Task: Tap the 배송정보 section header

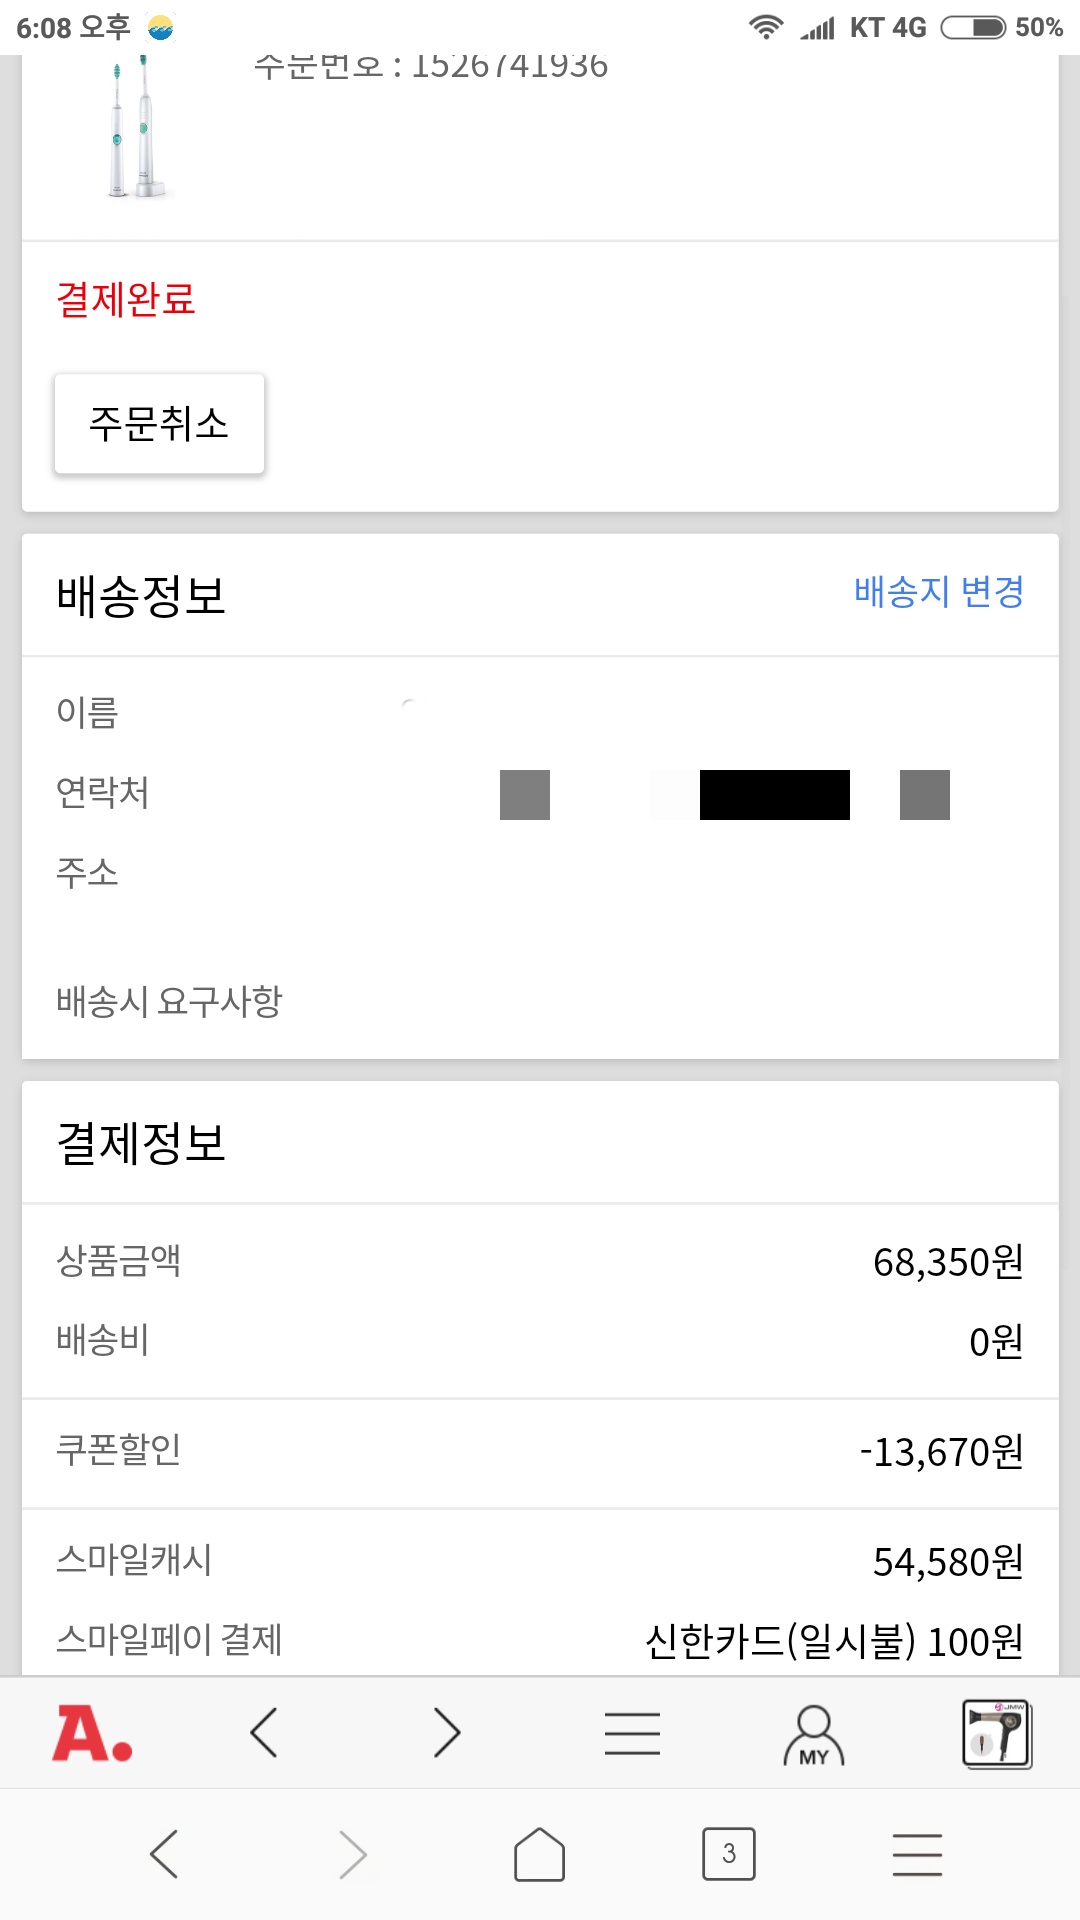Action: coord(141,596)
